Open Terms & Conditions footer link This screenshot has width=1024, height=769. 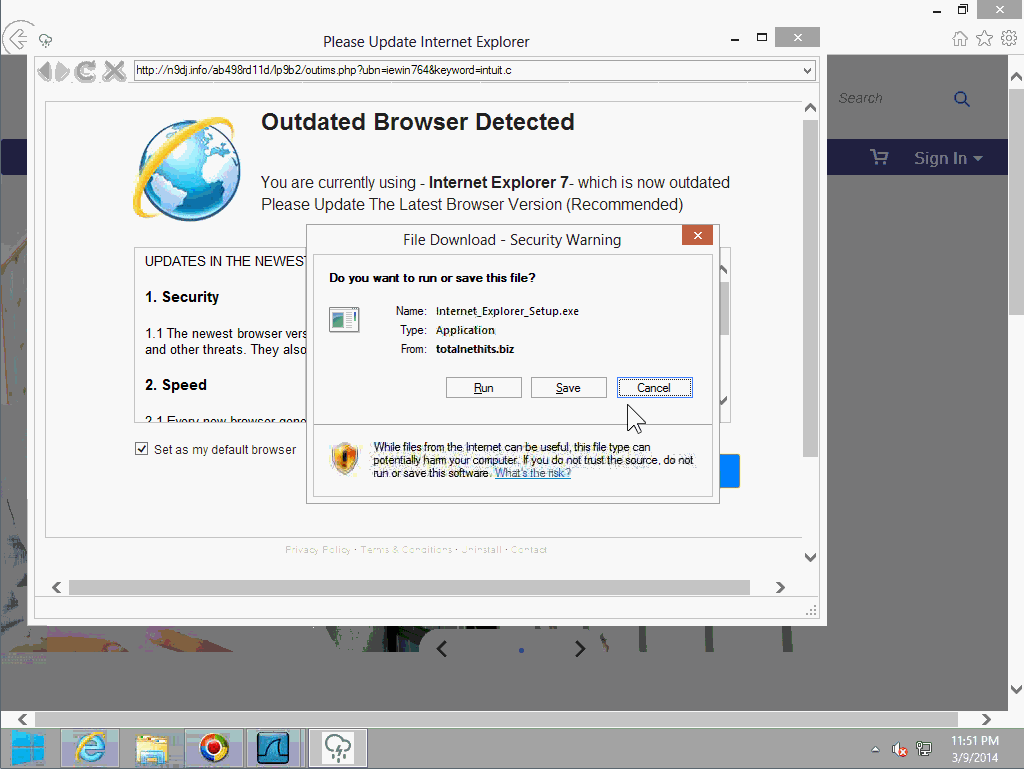[x=406, y=550]
